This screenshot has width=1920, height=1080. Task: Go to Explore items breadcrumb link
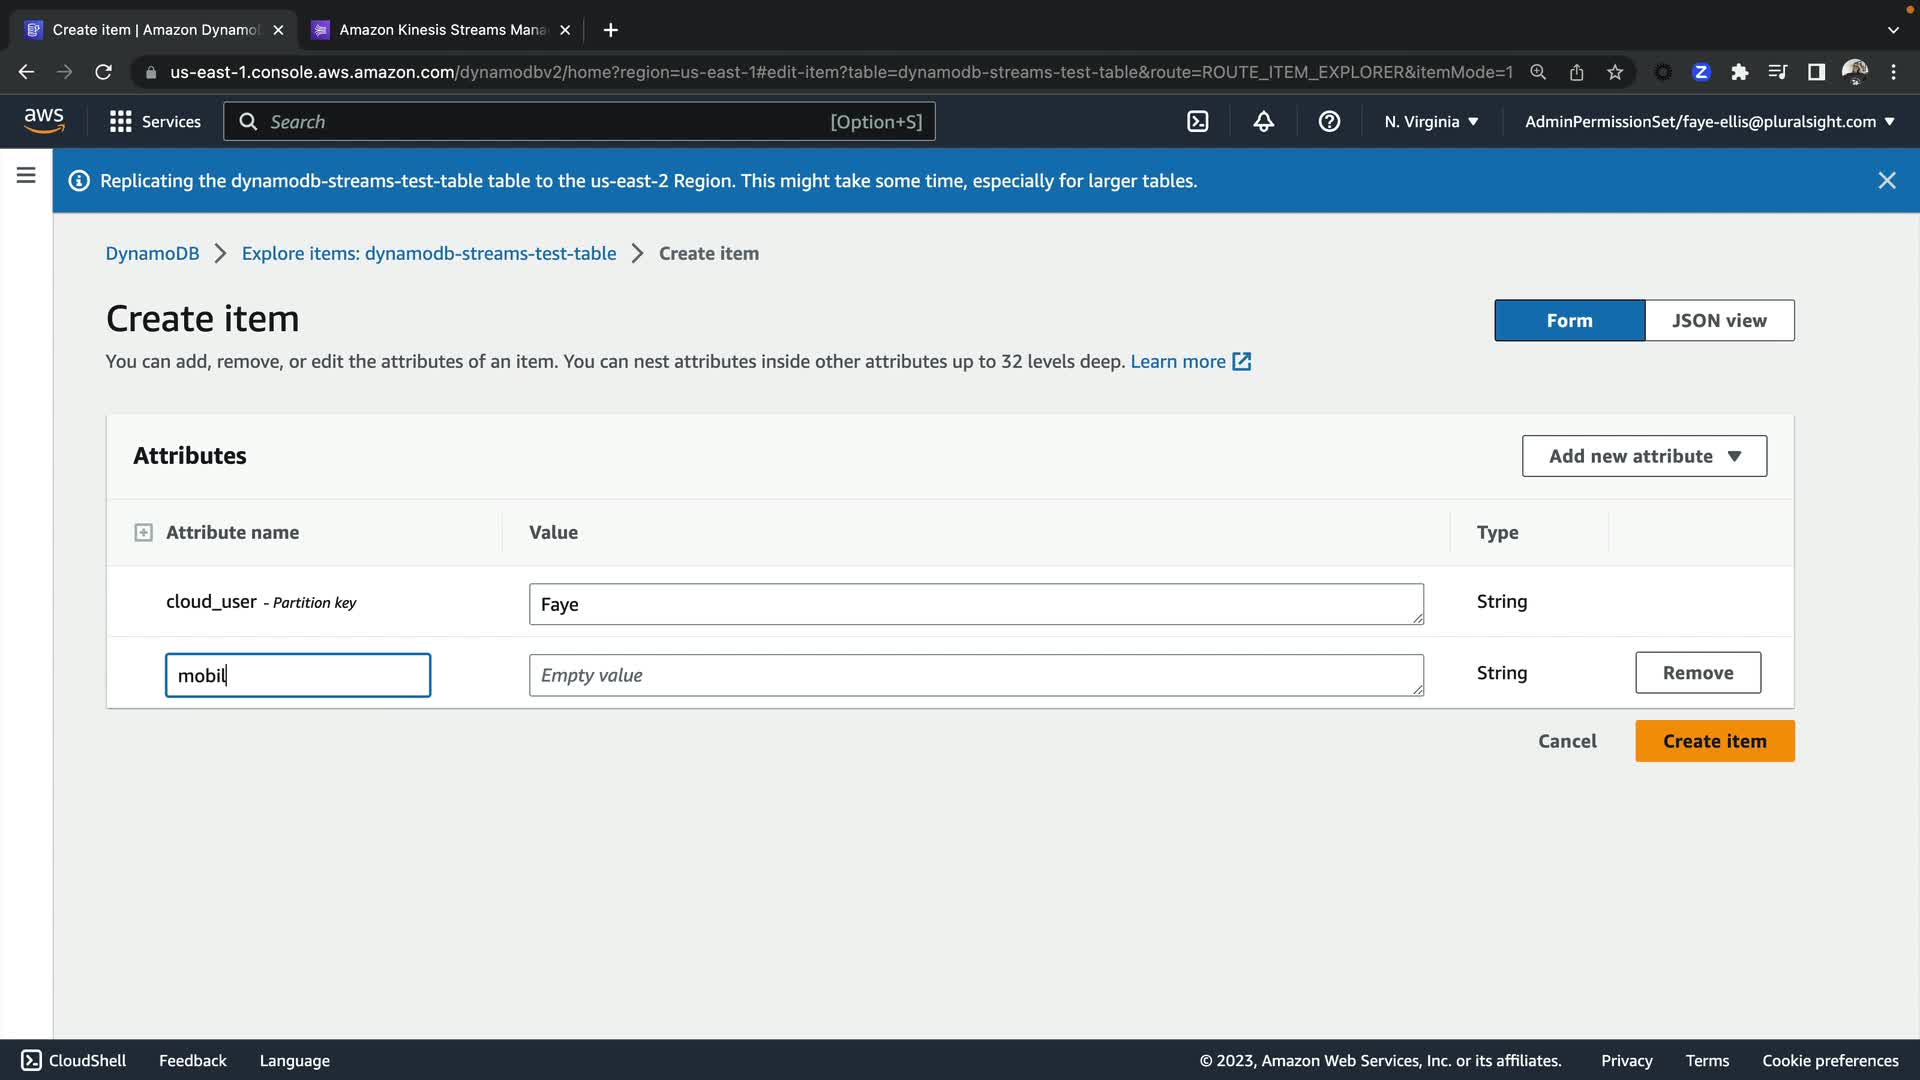[428, 253]
